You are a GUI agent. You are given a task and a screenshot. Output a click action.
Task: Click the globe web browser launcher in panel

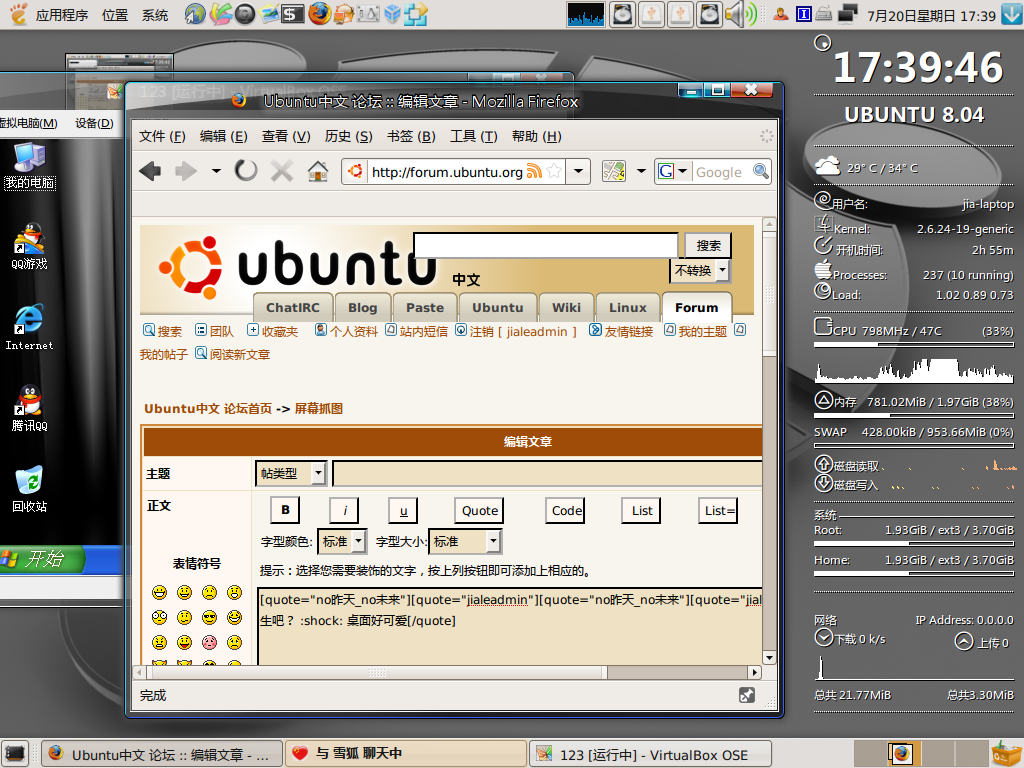tap(195, 14)
